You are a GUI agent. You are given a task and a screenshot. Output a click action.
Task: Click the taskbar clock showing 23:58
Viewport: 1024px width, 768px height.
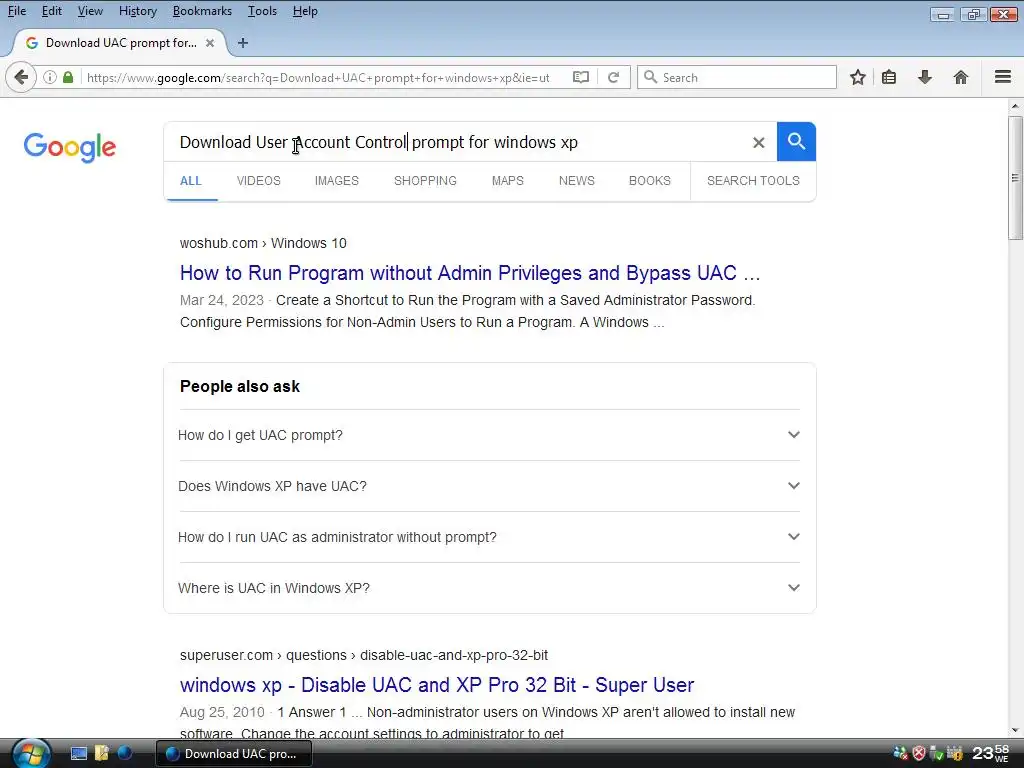tap(991, 753)
